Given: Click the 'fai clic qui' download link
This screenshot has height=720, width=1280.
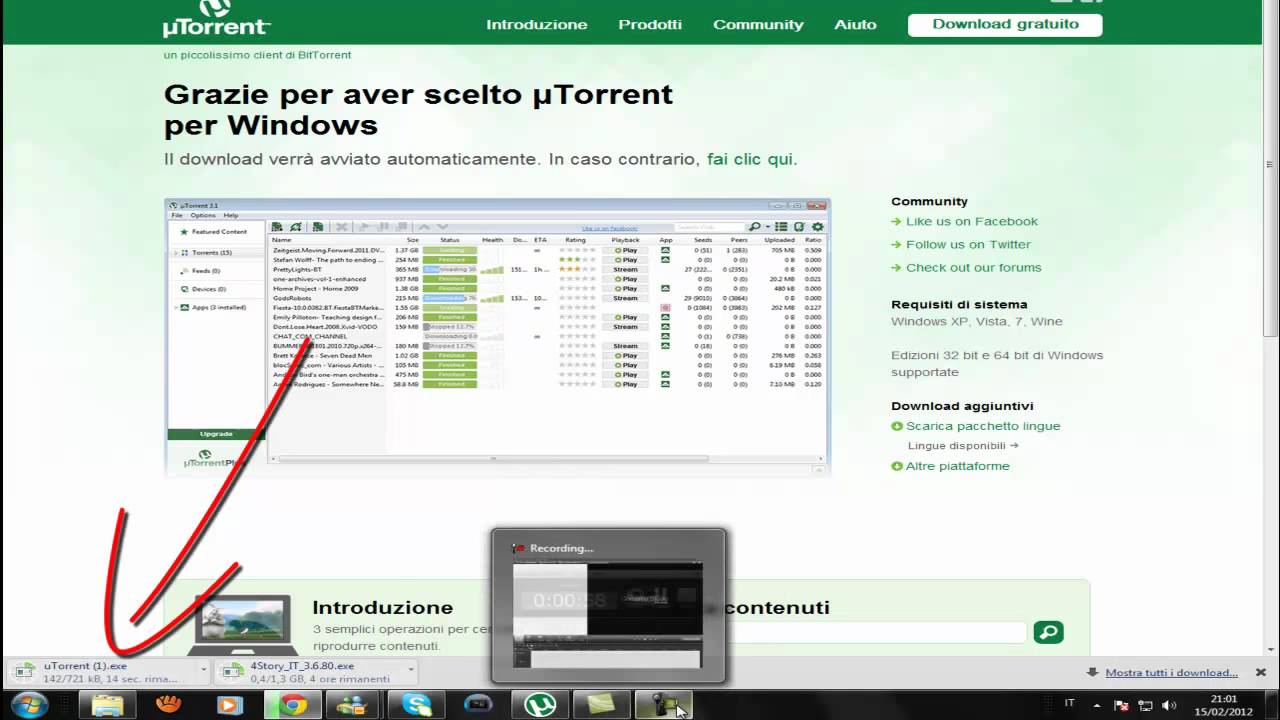Looking at the screenshot, I should point(751,159).
